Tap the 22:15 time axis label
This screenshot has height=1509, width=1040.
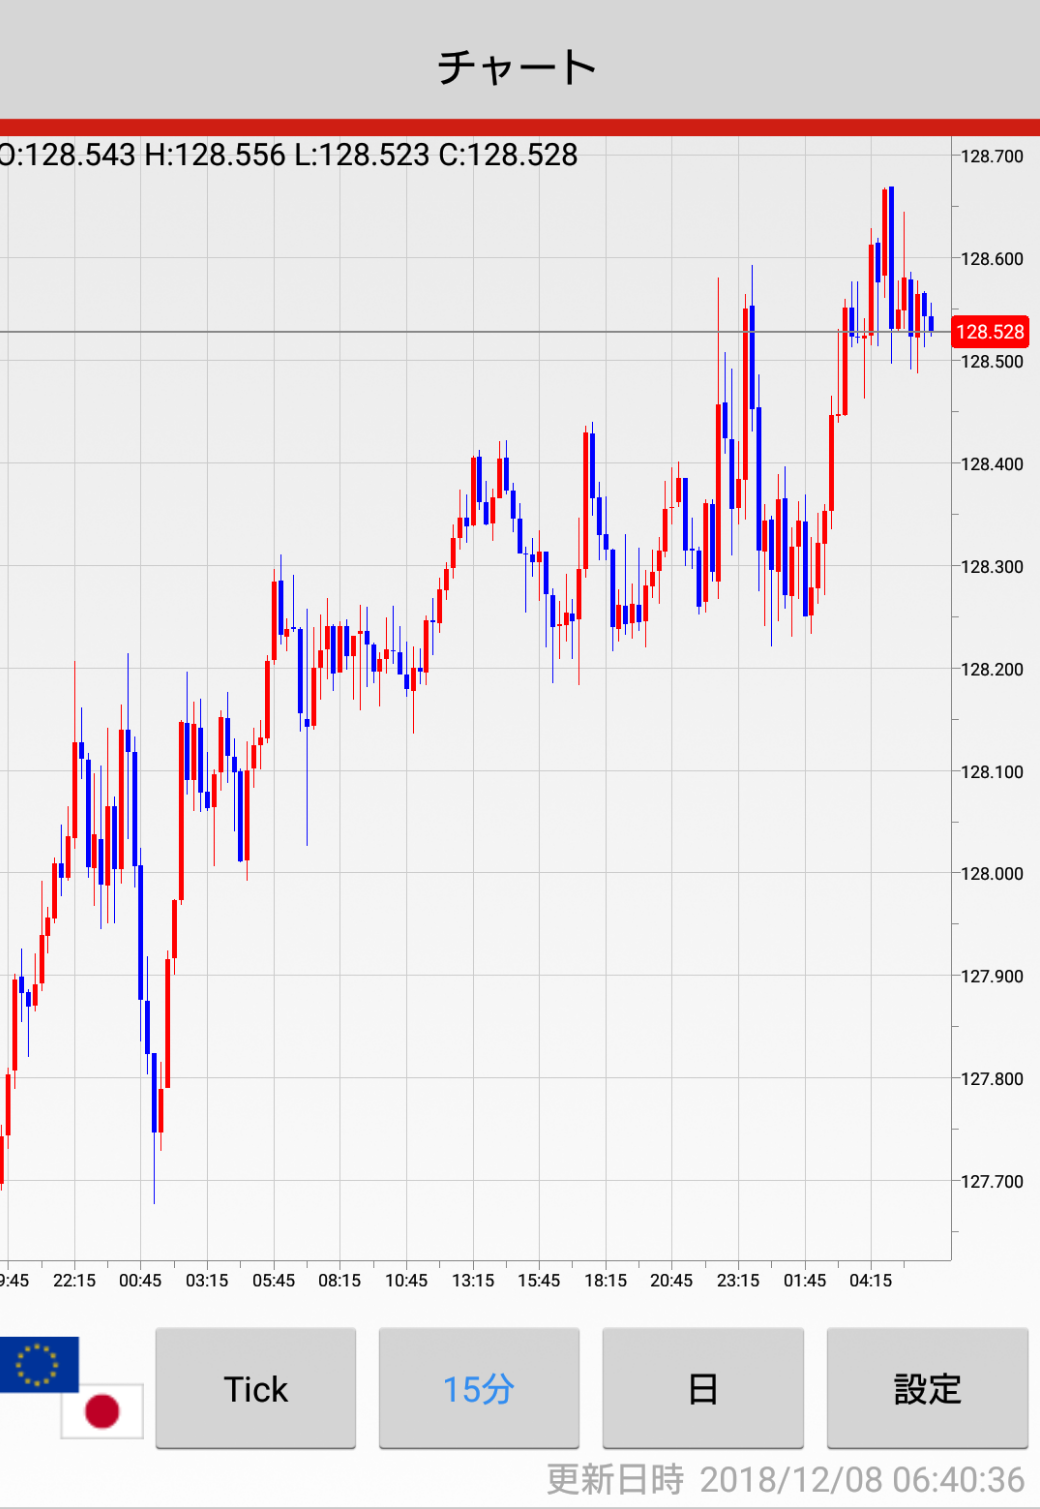[x=74, y=1280]
